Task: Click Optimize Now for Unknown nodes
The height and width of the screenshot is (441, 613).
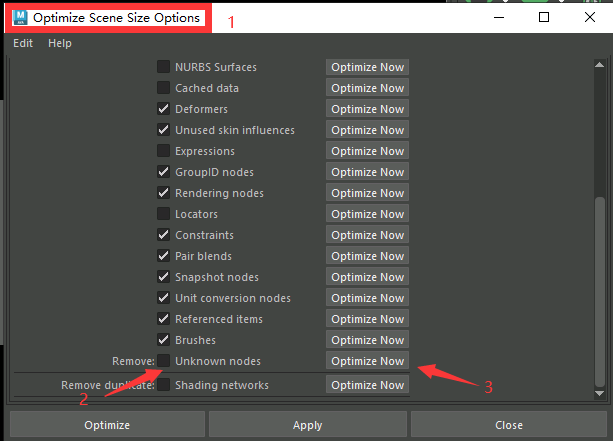Action: [367, 361]
